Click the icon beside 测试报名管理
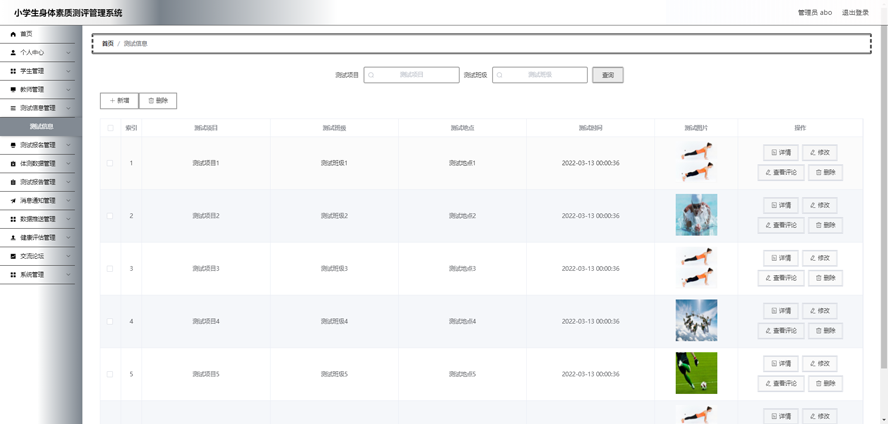Viewport: 888px width, 424px height. point(13,145)
